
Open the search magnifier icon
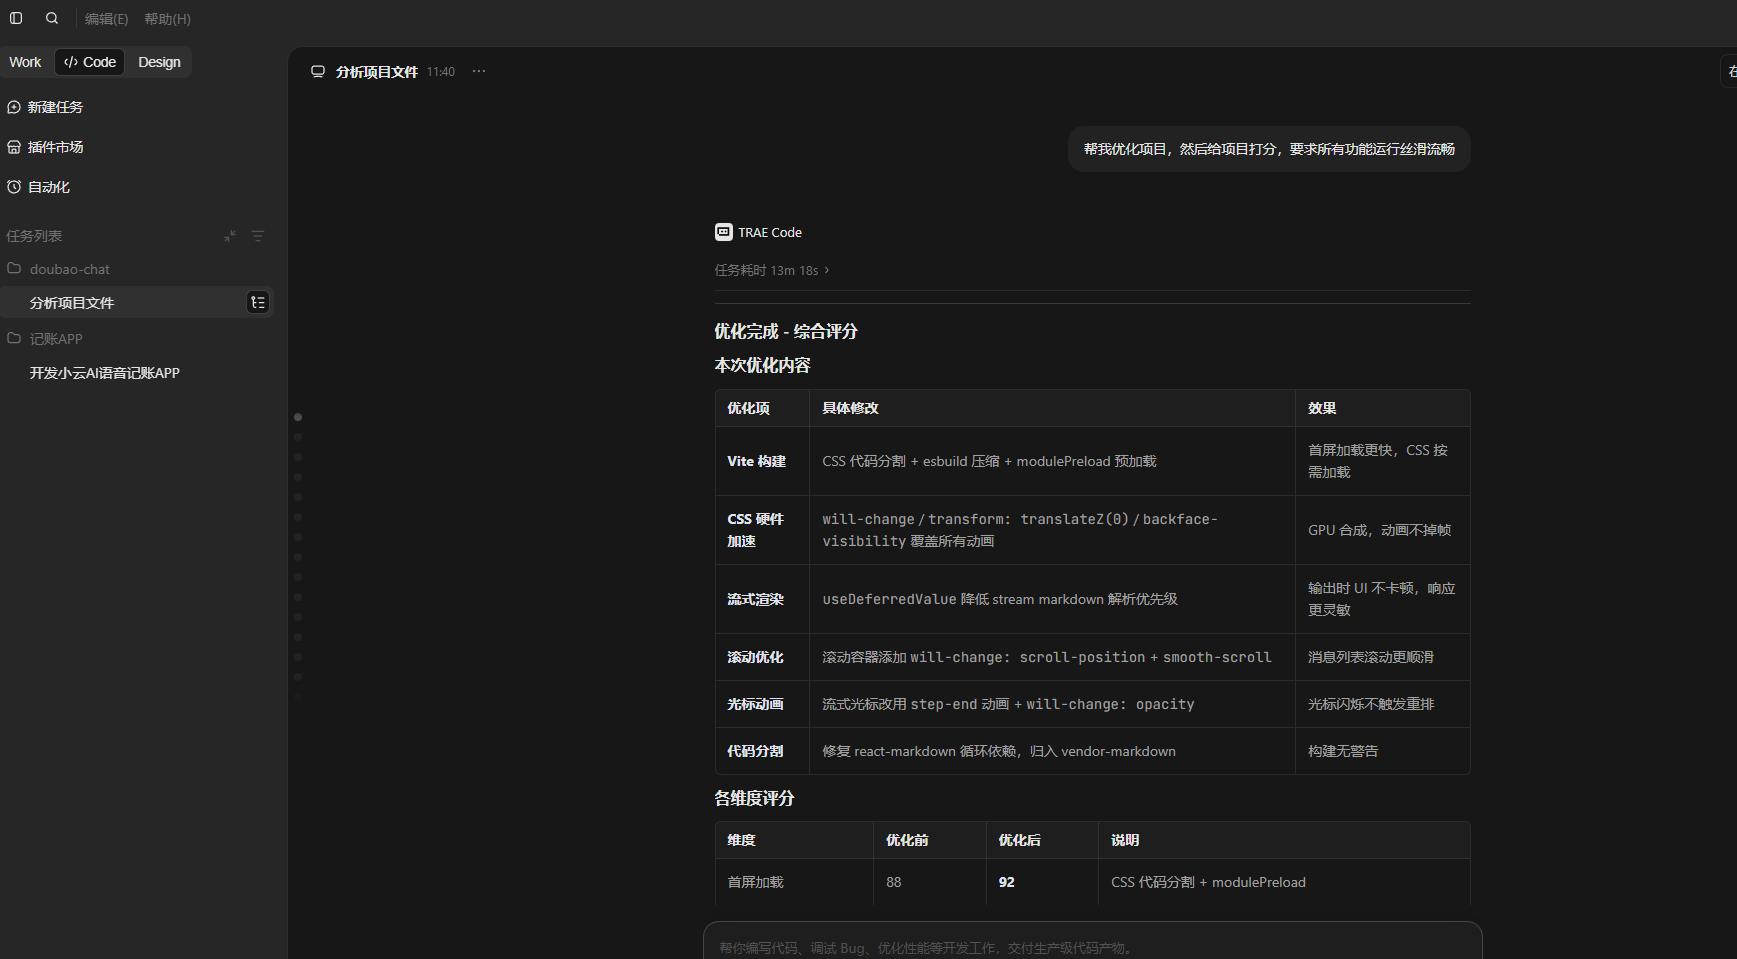click(52, 18)
